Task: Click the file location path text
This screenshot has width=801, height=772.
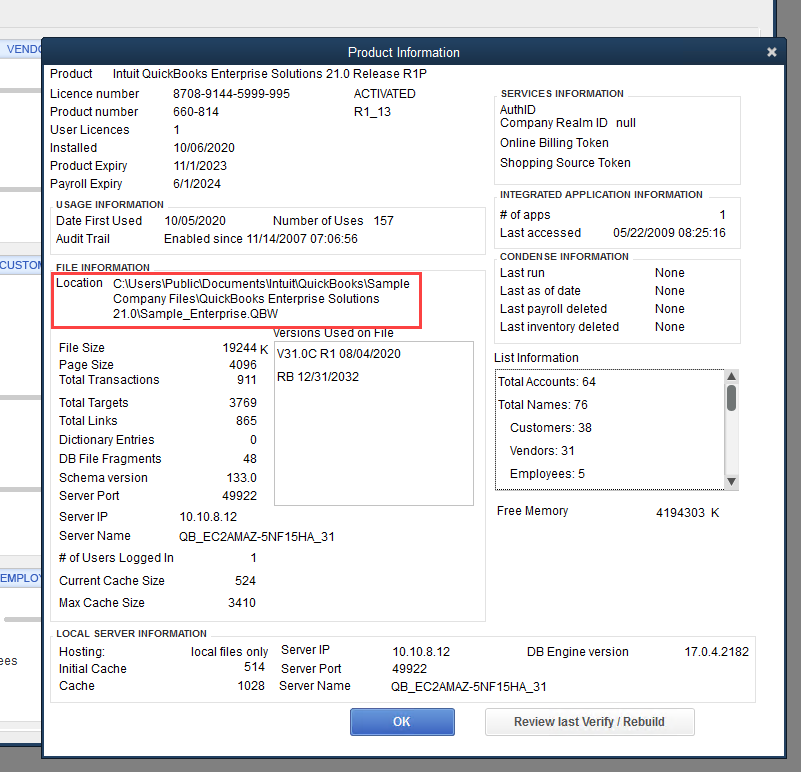Action: pyautogui.click(x=261, y=299)
